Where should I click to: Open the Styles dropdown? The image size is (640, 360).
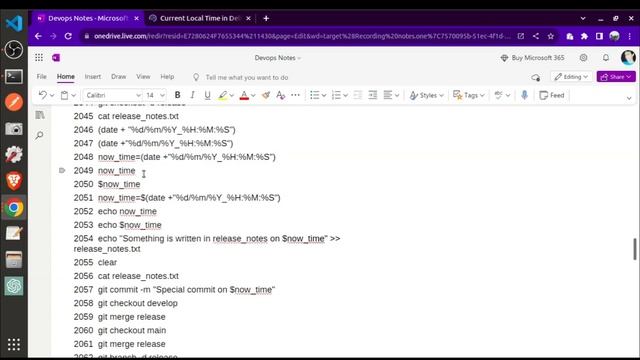(426, 95)
